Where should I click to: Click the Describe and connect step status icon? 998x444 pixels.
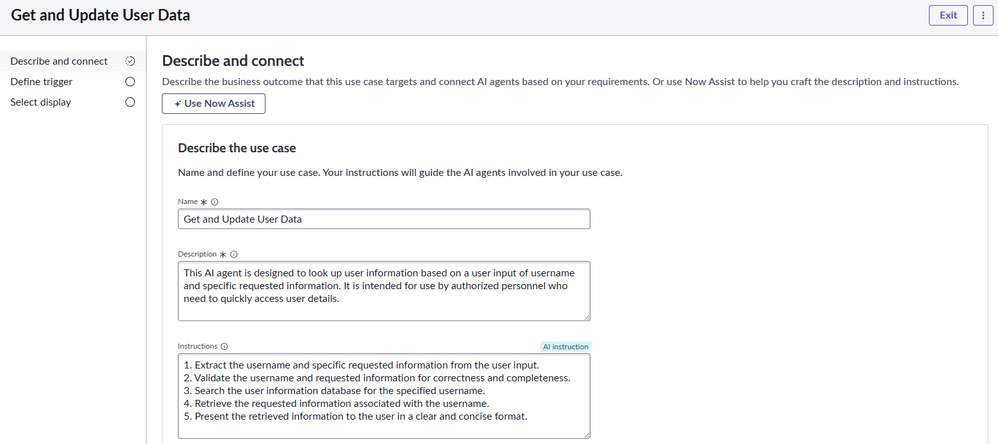pyautogui.click(x=129, y=61)
